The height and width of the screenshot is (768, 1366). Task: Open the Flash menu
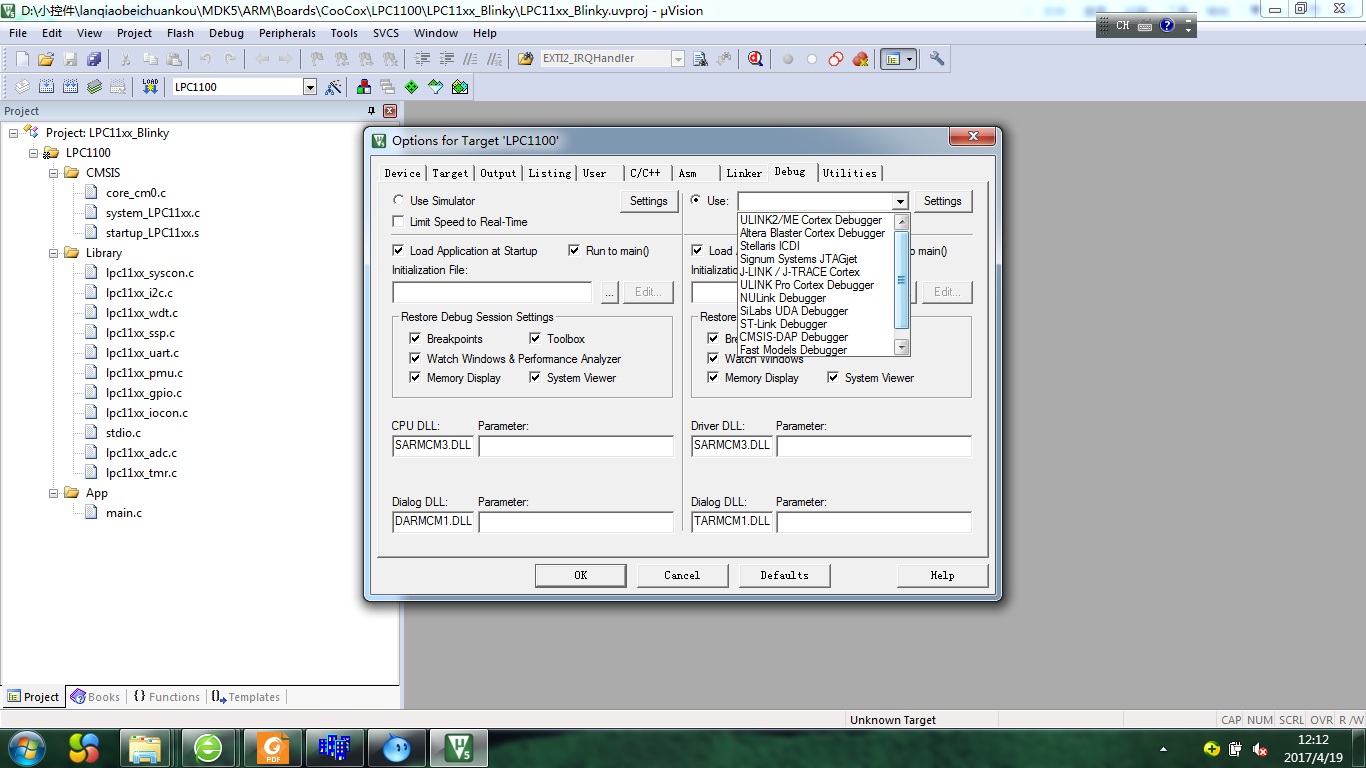tap(181, 33)
